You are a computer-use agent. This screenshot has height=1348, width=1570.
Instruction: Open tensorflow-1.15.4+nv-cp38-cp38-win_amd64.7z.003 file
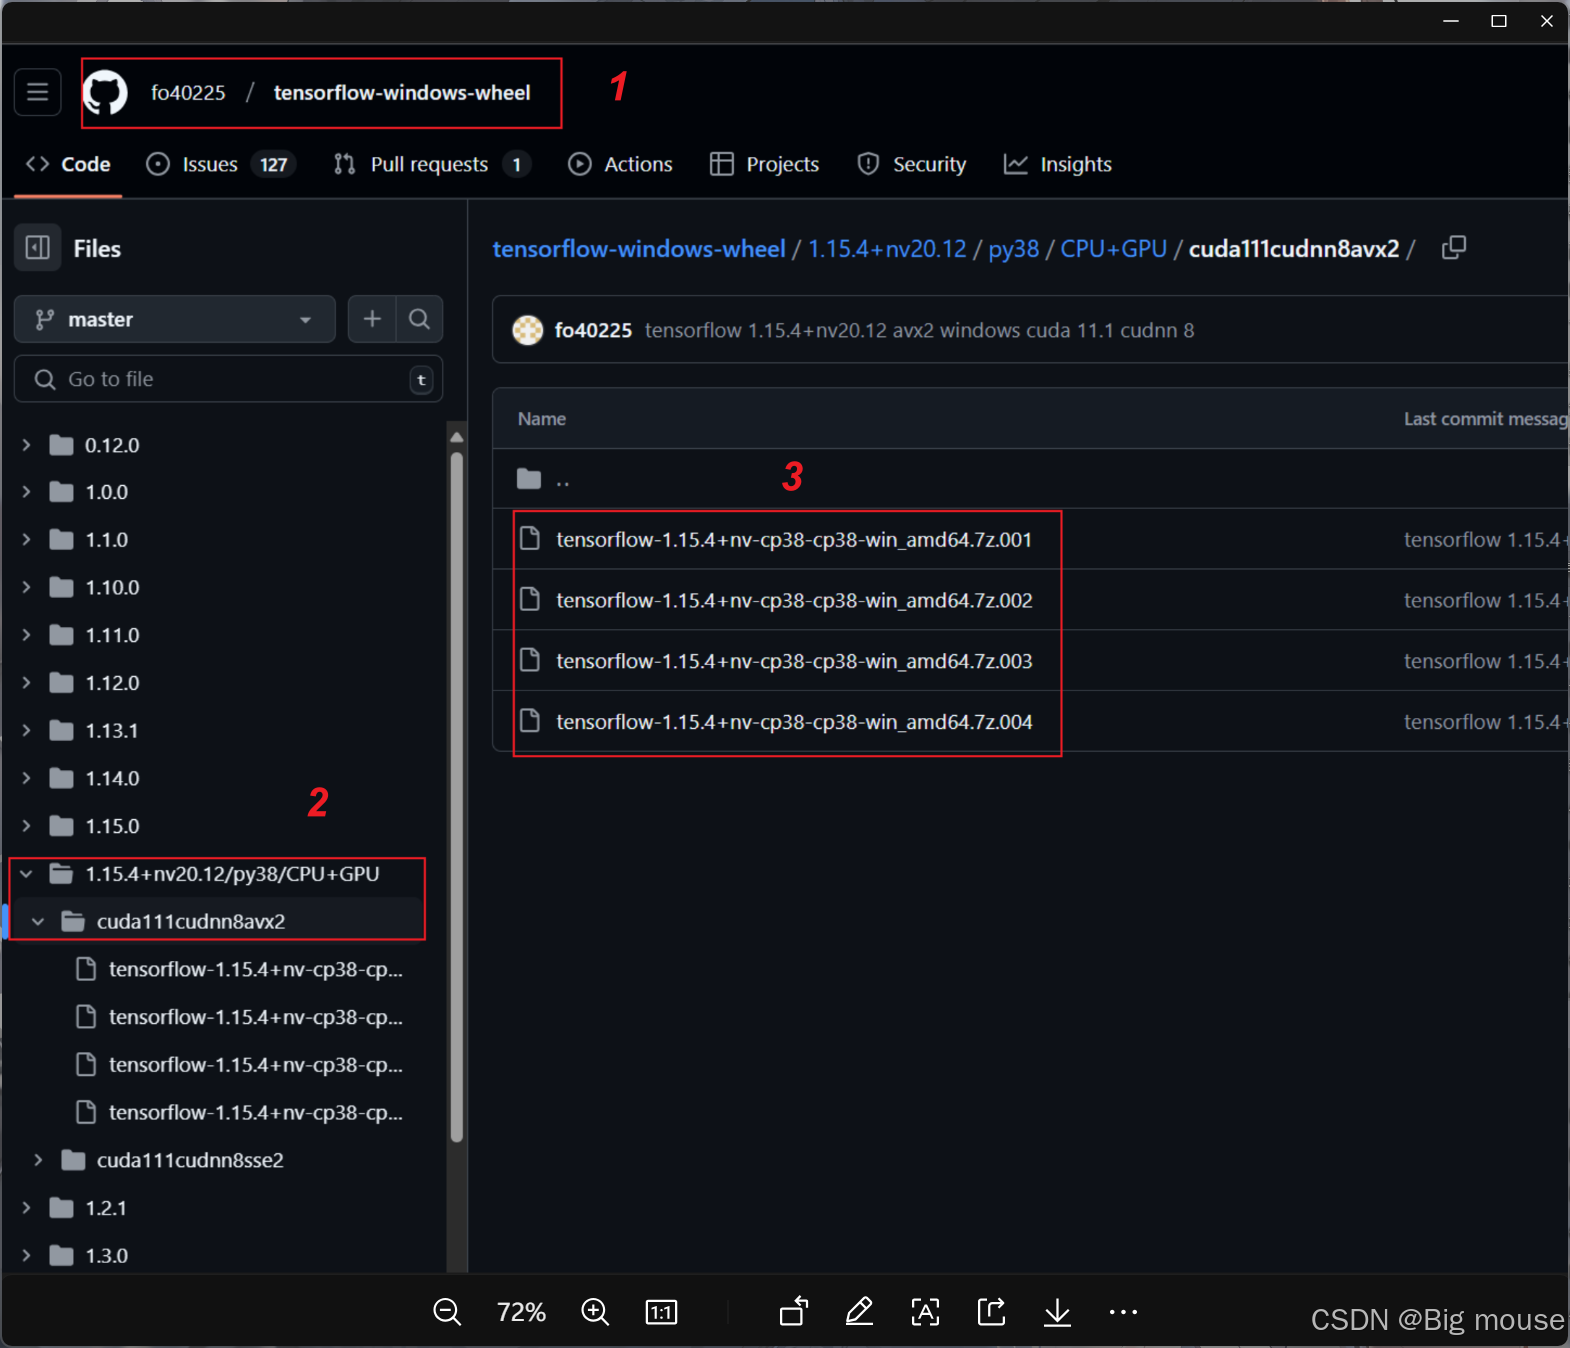point(794,661)
